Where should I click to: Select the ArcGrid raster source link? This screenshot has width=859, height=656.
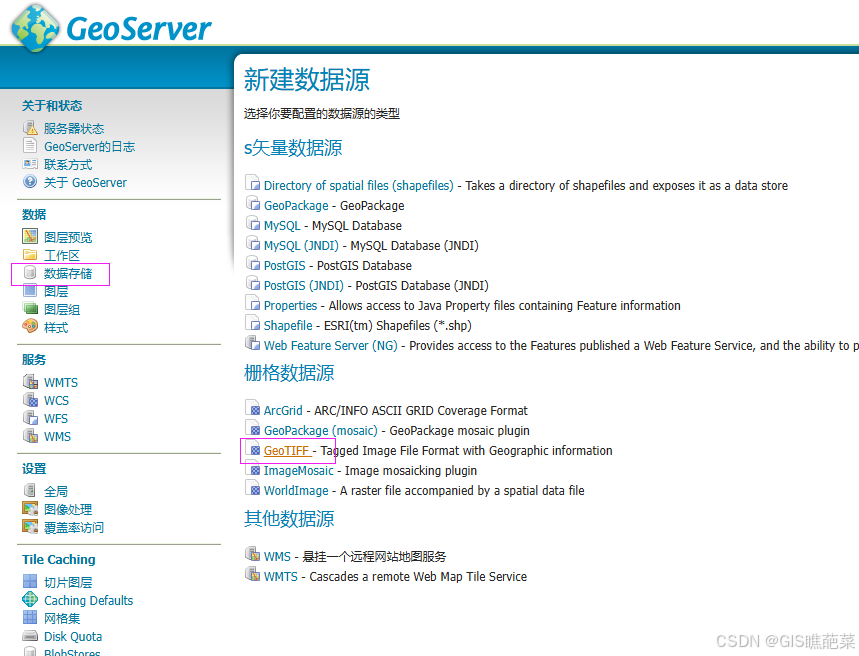283,410
